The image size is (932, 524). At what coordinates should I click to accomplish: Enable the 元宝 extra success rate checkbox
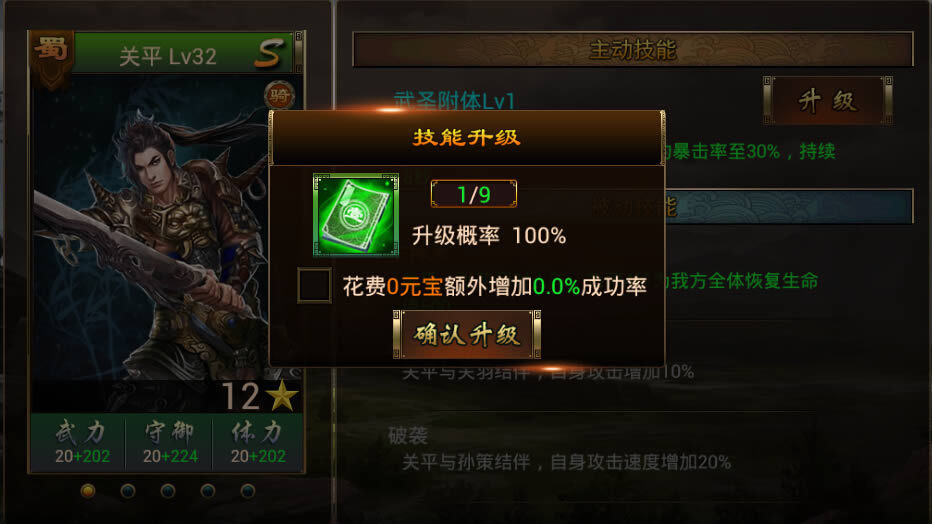click(314, 286)
